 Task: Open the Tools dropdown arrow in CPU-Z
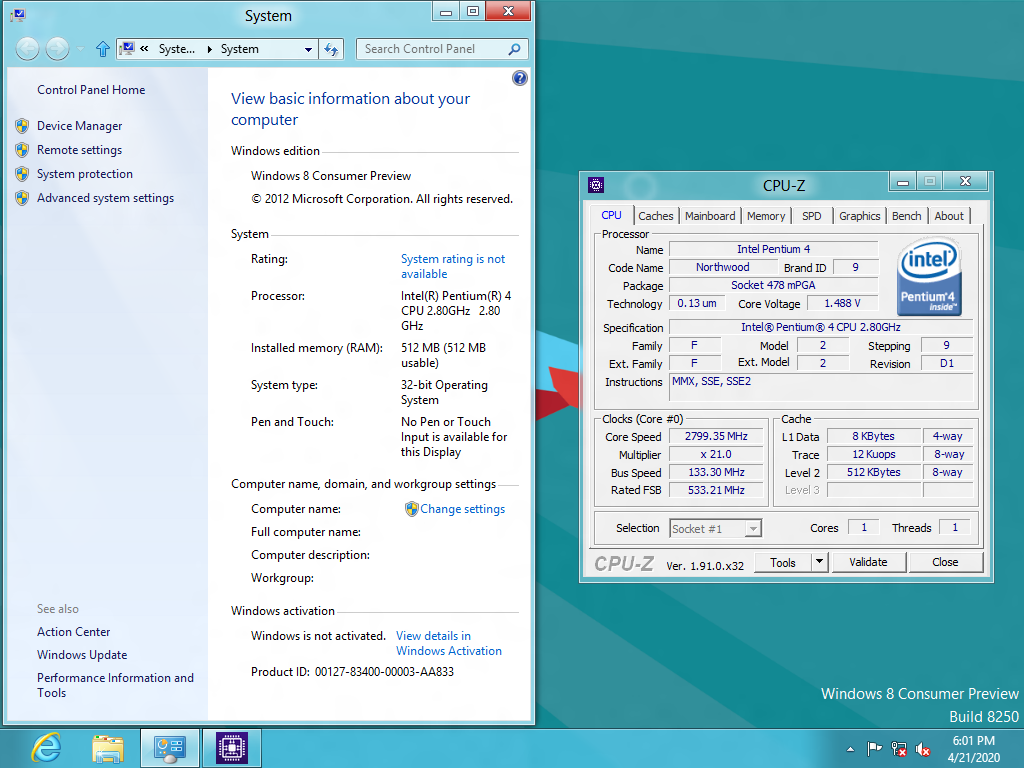(819, 562)
